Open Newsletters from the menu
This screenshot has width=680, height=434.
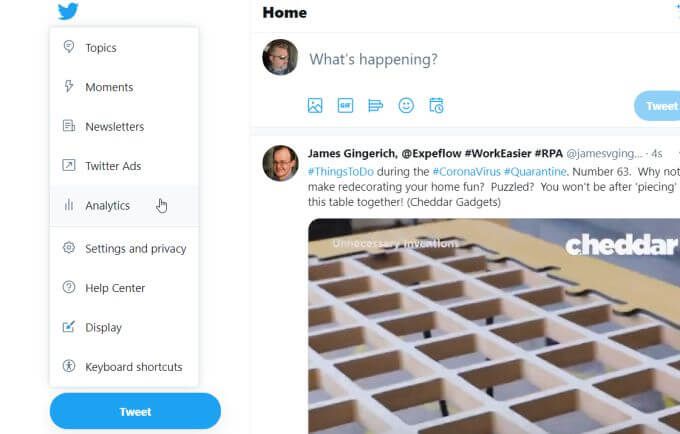(124, 126)
